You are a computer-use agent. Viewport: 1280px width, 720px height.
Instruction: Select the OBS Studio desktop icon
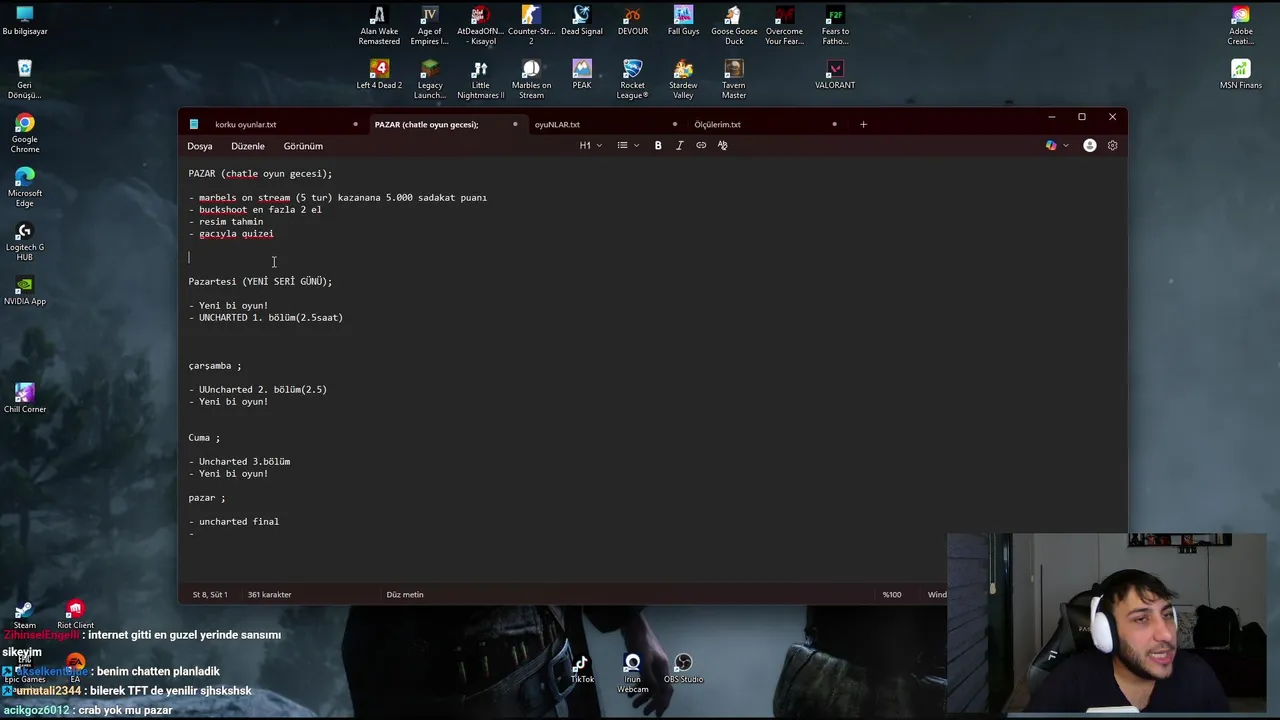tap(684, 669)
